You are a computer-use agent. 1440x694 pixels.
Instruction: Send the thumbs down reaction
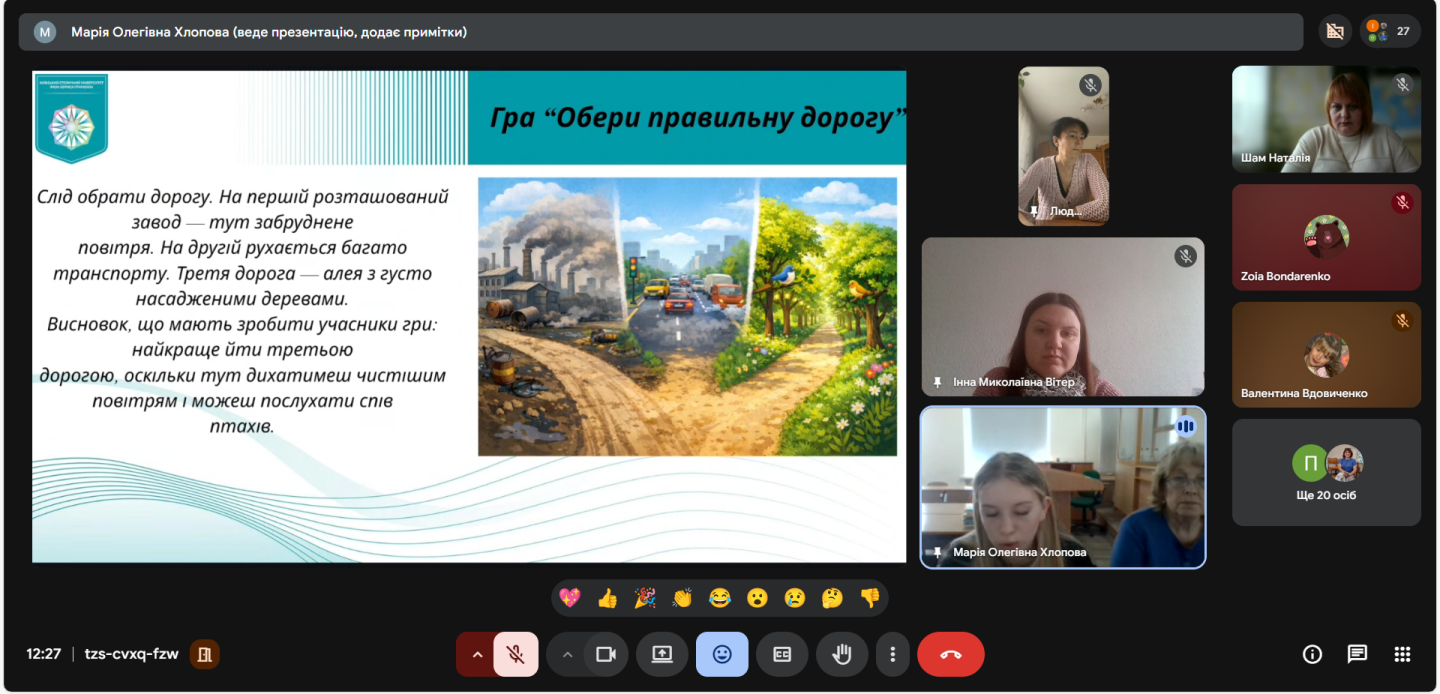click(870, 598)
